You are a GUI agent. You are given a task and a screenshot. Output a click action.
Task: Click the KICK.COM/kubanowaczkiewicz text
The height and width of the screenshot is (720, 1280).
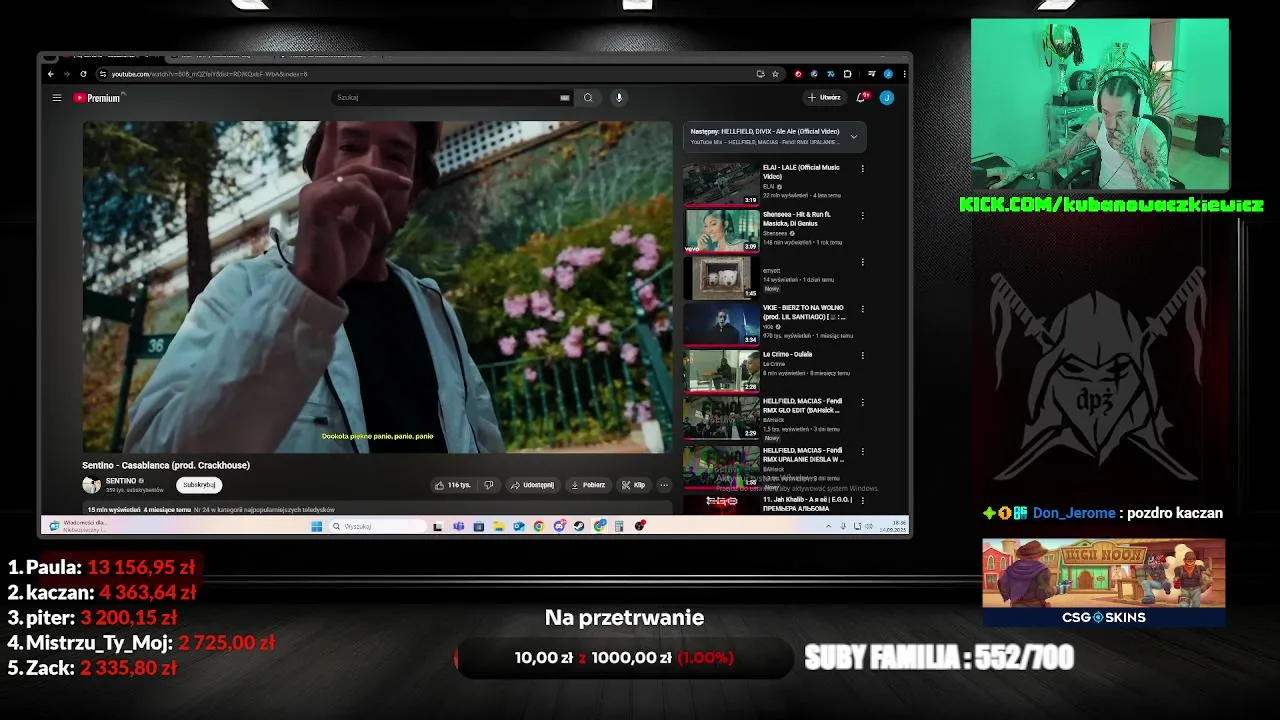click(x=1111, y=204)
